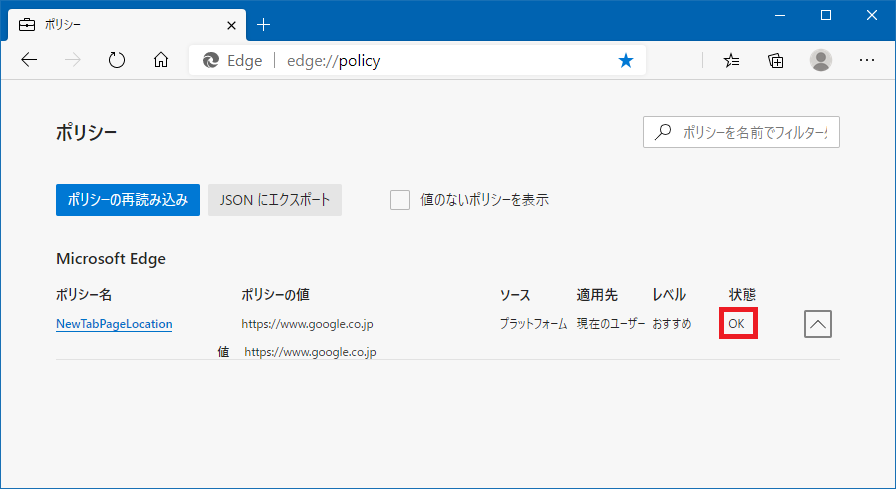Click the Microsoft Edge section heading
Screen dimensions: 896x489
[x=111, y=259]
